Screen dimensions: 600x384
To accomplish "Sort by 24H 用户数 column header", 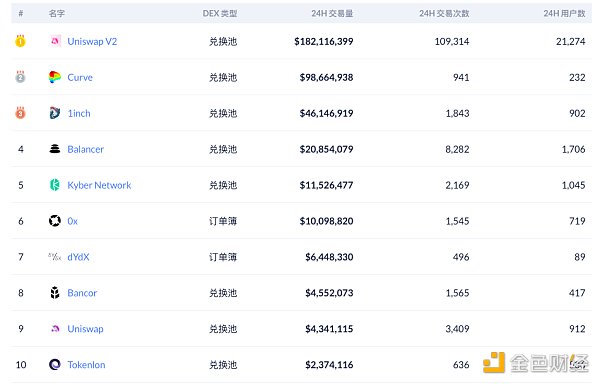I will [564, 13].
